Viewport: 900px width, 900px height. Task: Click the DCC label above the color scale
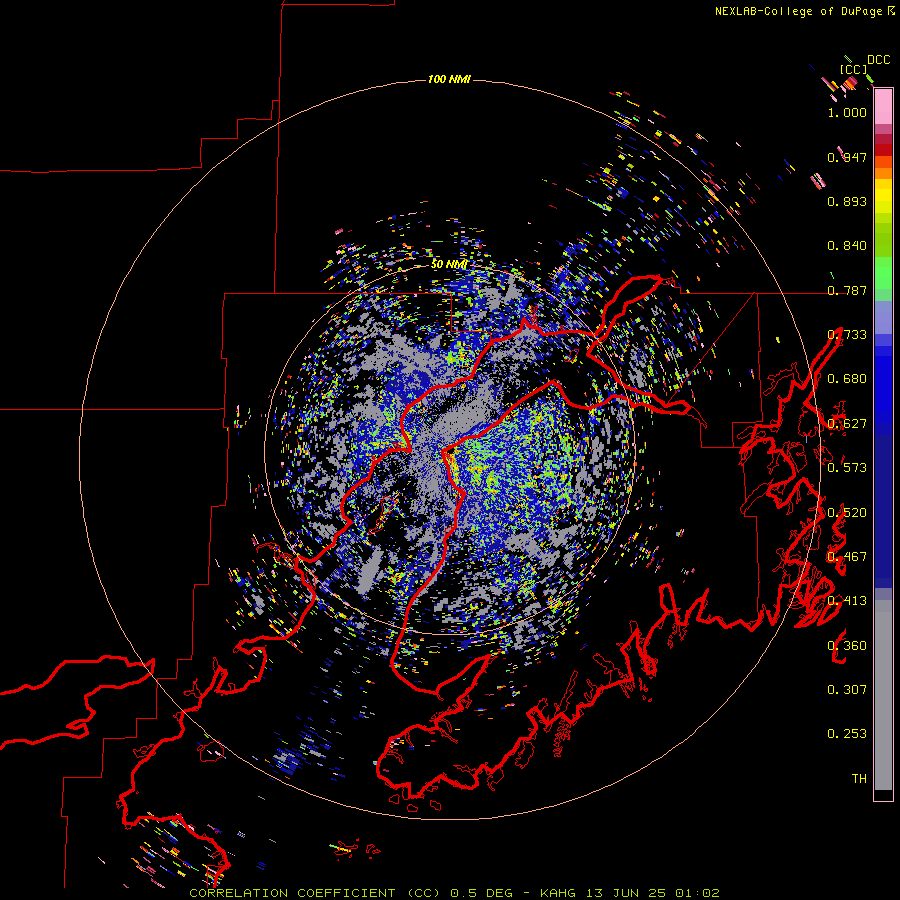pyautogui.click(x=879, y=60)
